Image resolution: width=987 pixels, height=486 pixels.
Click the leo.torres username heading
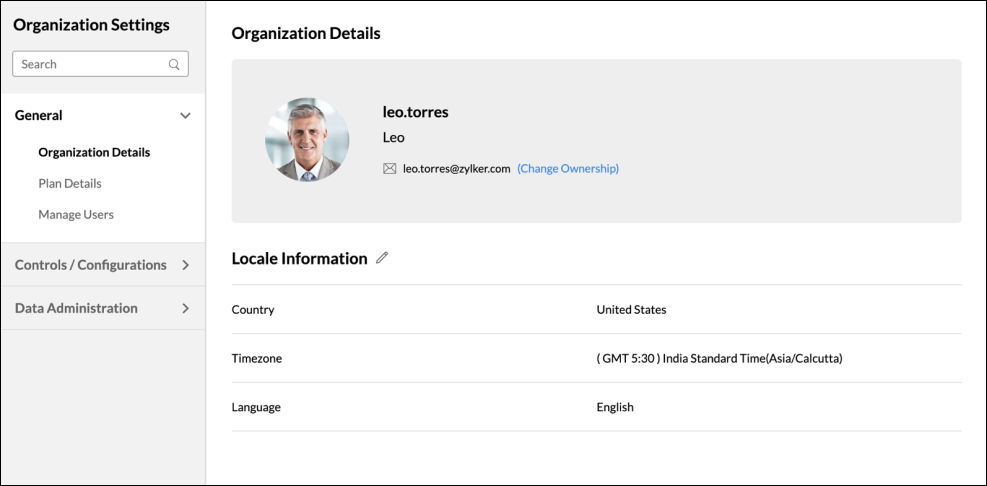(415, 112)
